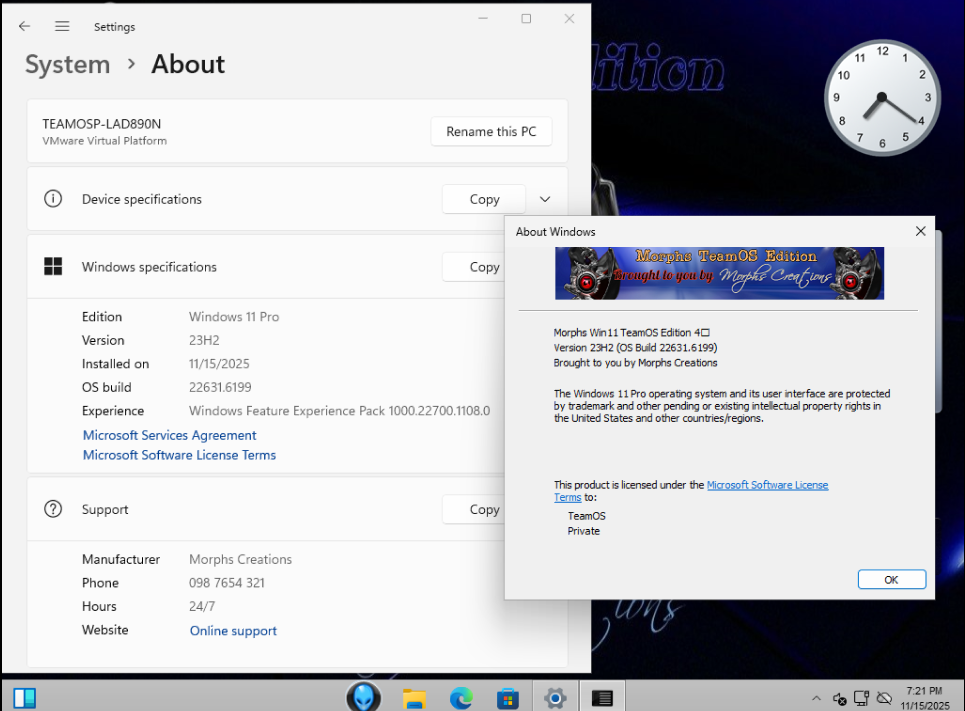965x711 pixels.
Task: Open the Microsoft Services Agreement link
Action: coord(170,435)
